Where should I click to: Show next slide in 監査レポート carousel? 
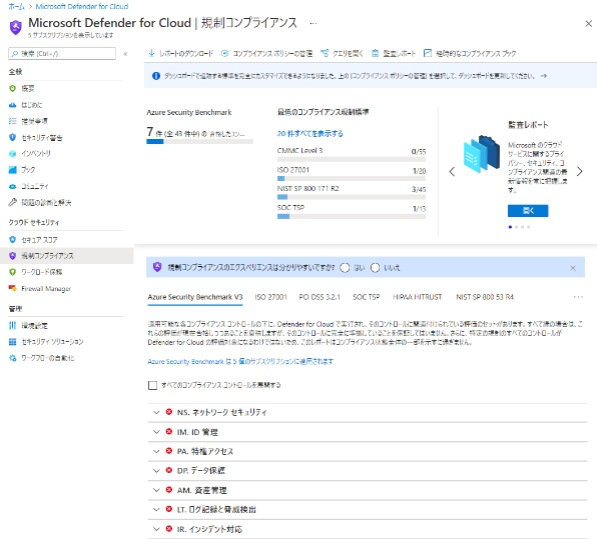(x=579, y=172)
